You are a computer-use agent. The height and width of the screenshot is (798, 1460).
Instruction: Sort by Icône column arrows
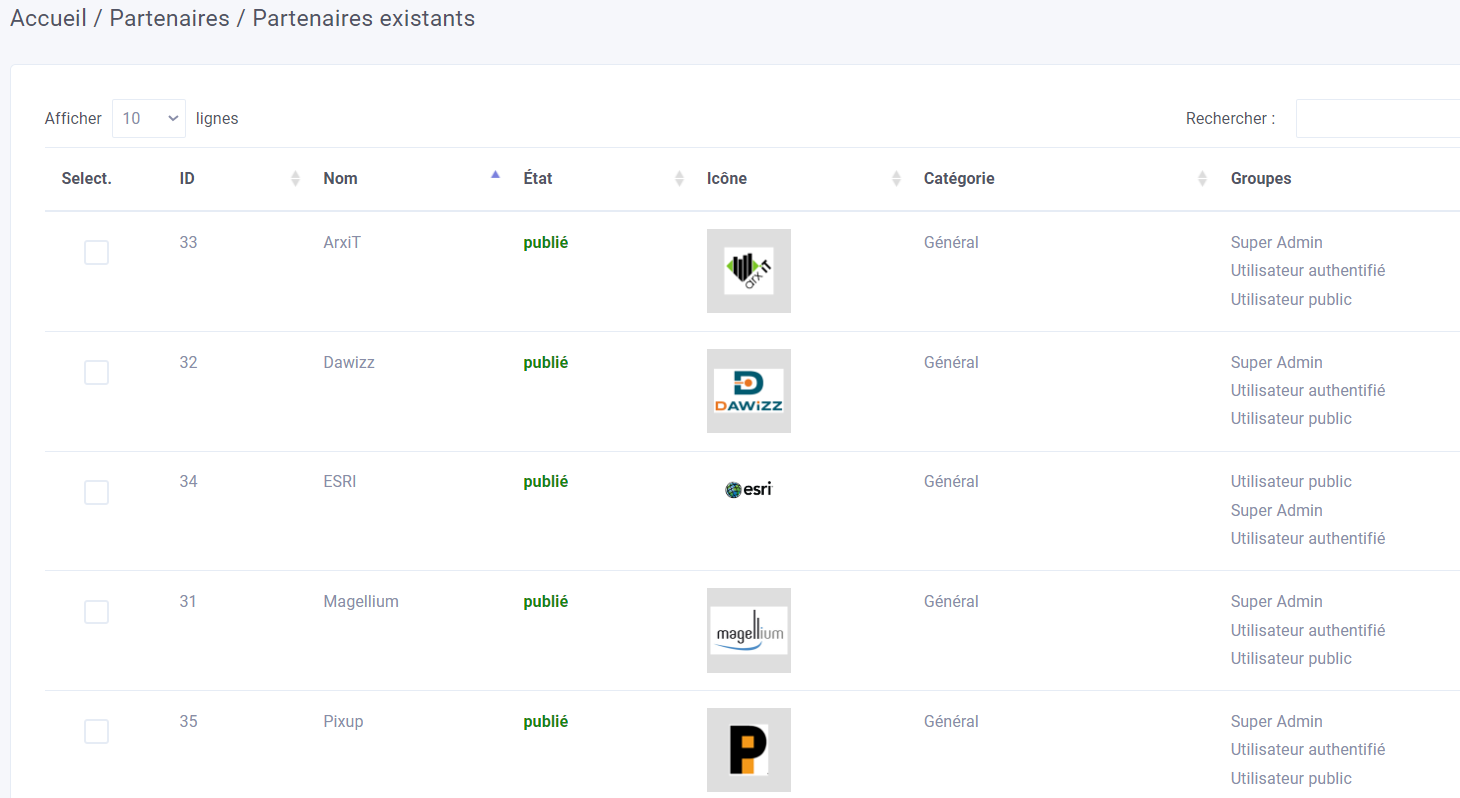[896, 179]
